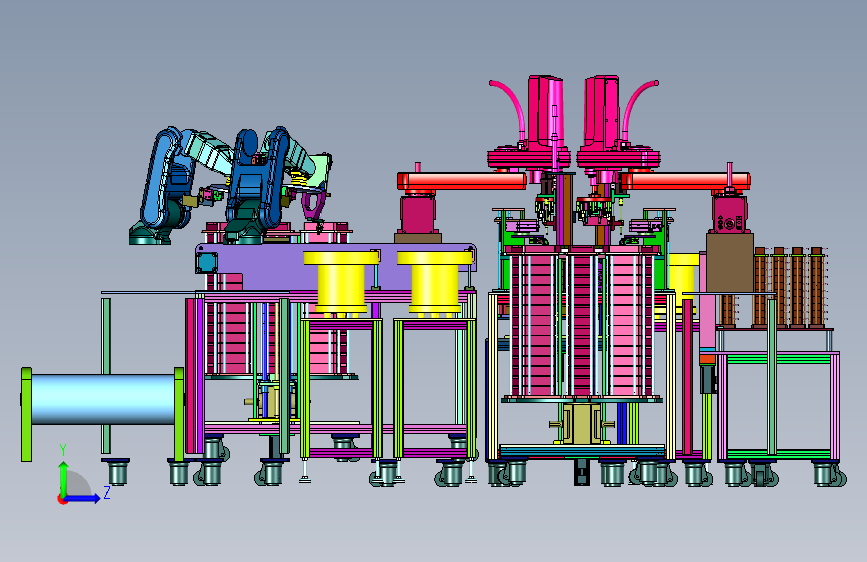The image size is (867, 562).
Task: Click the gray quarter-circle plane of the triad
Action: [79, 484]
